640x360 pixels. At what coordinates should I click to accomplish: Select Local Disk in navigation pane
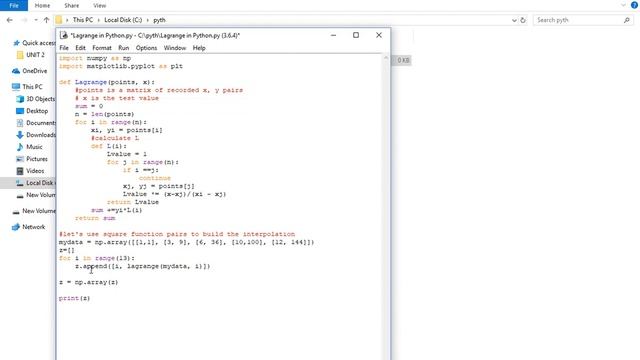pyautogui.click(x=28, y=183)
